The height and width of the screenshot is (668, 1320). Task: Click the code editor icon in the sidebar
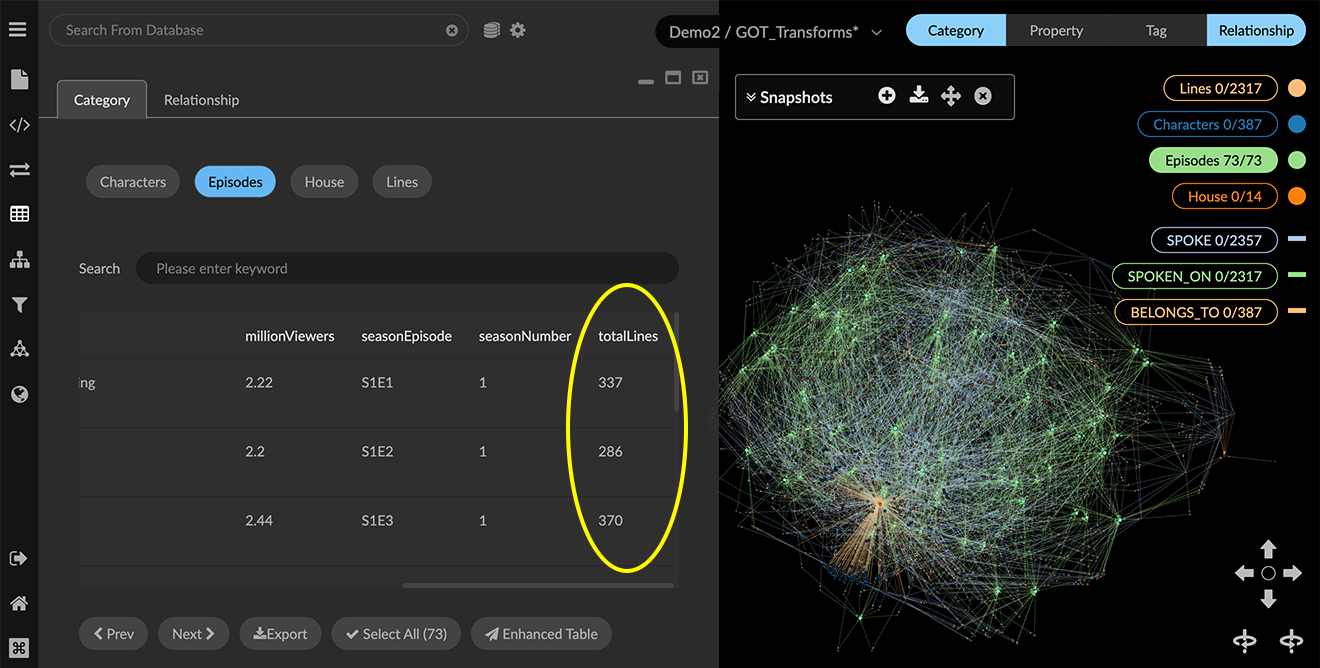(19, 125)
